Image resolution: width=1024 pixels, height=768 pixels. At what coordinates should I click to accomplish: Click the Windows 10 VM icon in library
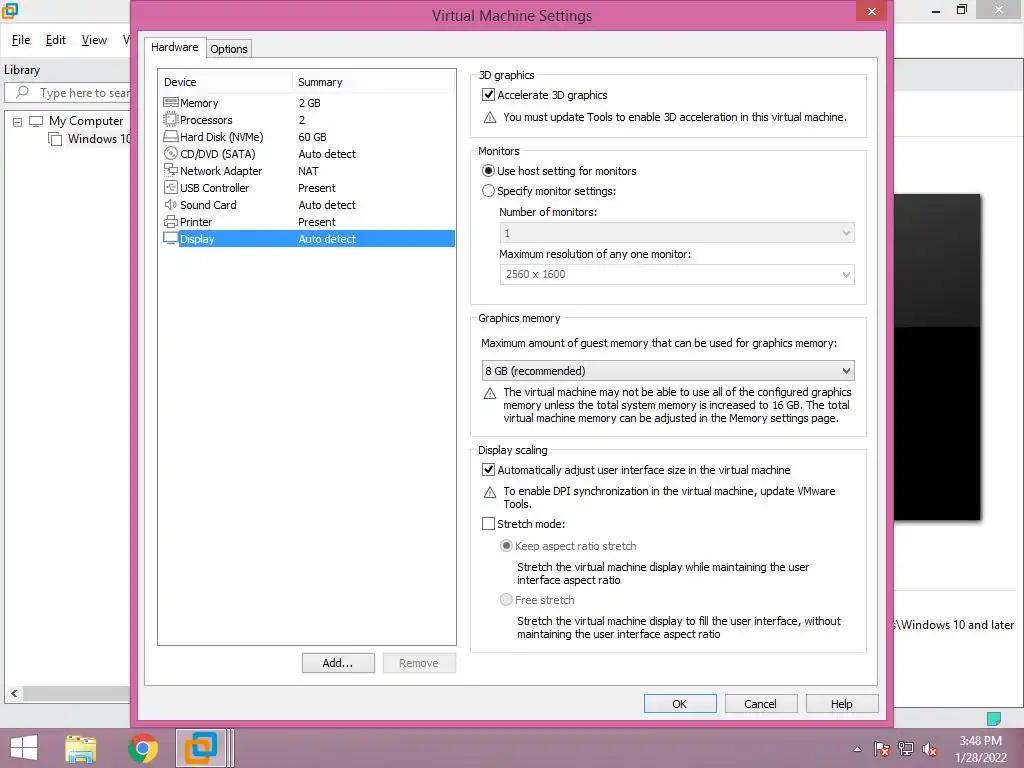[x=56, y=139]
